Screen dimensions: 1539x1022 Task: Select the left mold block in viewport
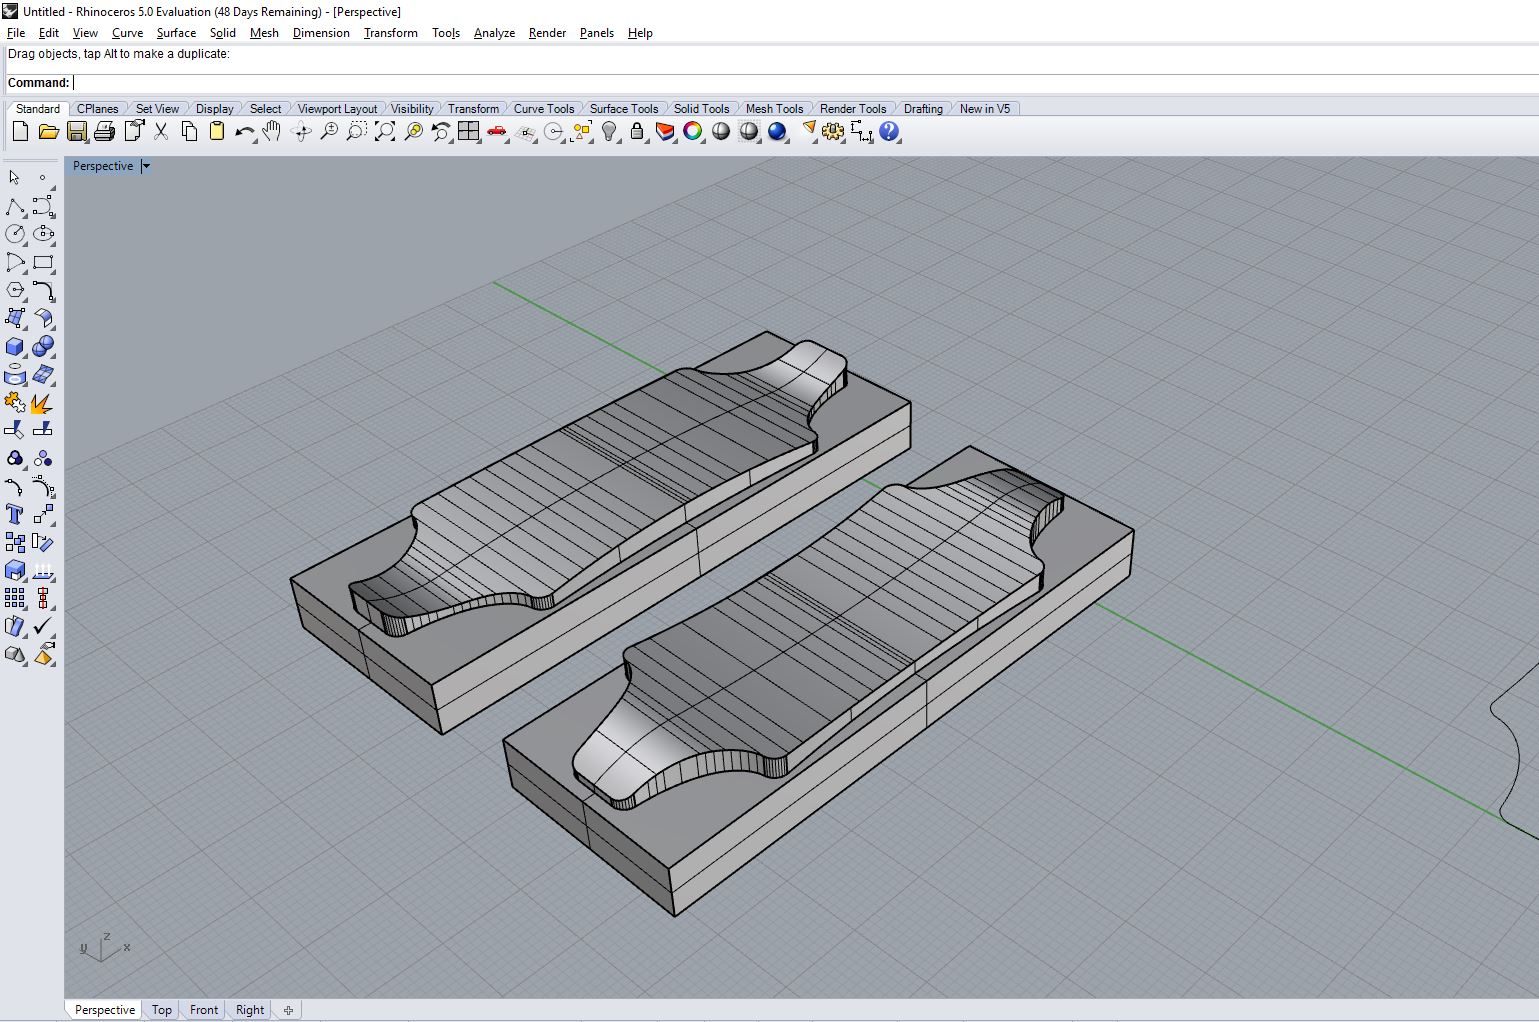[600, 533]
